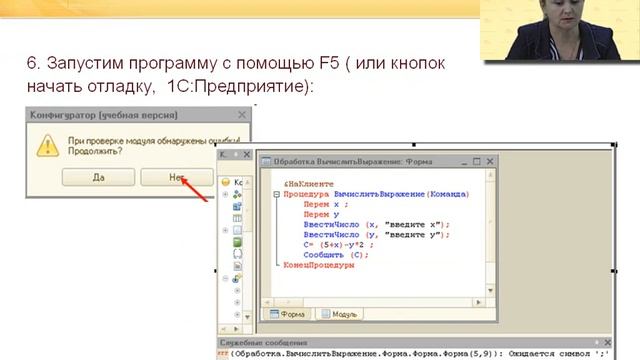Click the Нет button in the dialog

pyautogui.click(x=177, y=177)
